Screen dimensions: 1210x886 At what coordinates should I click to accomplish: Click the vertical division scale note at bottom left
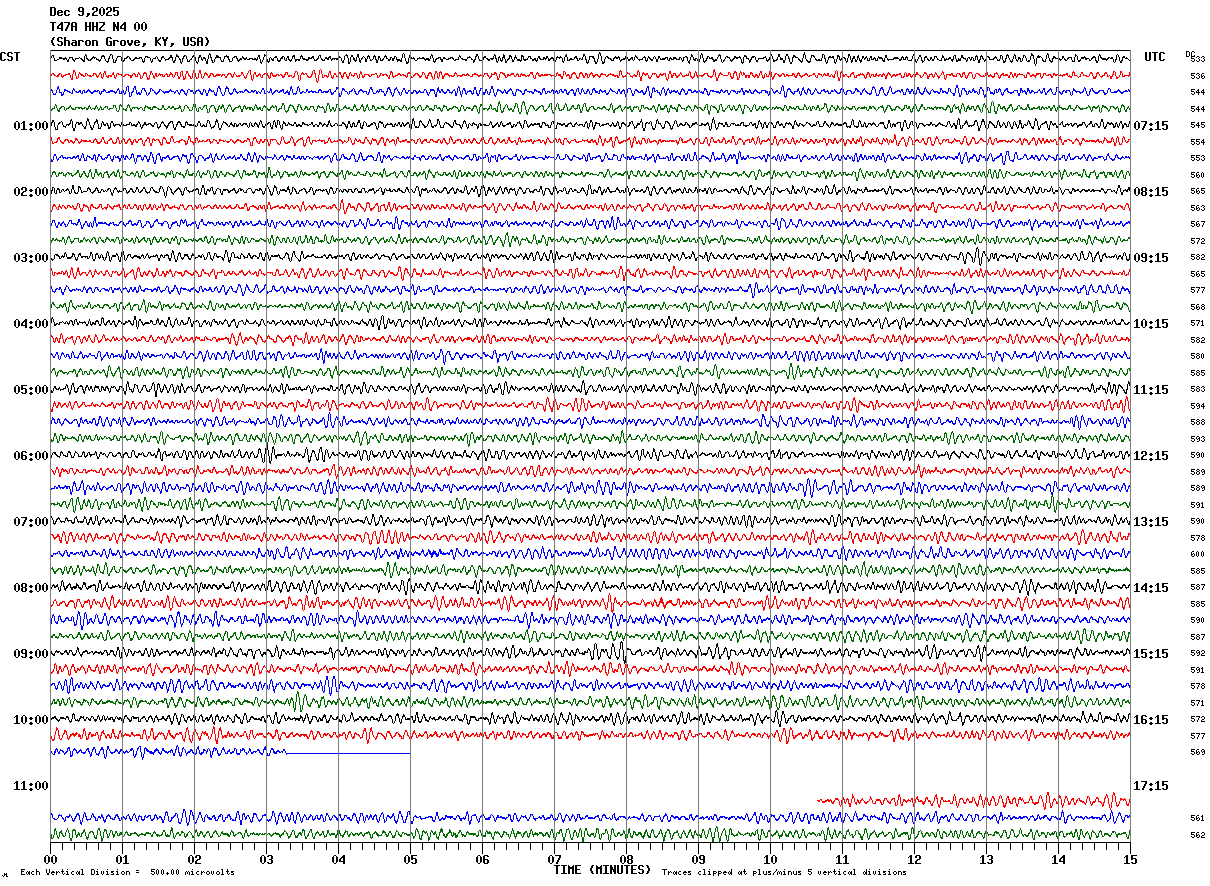coord(127,873)
